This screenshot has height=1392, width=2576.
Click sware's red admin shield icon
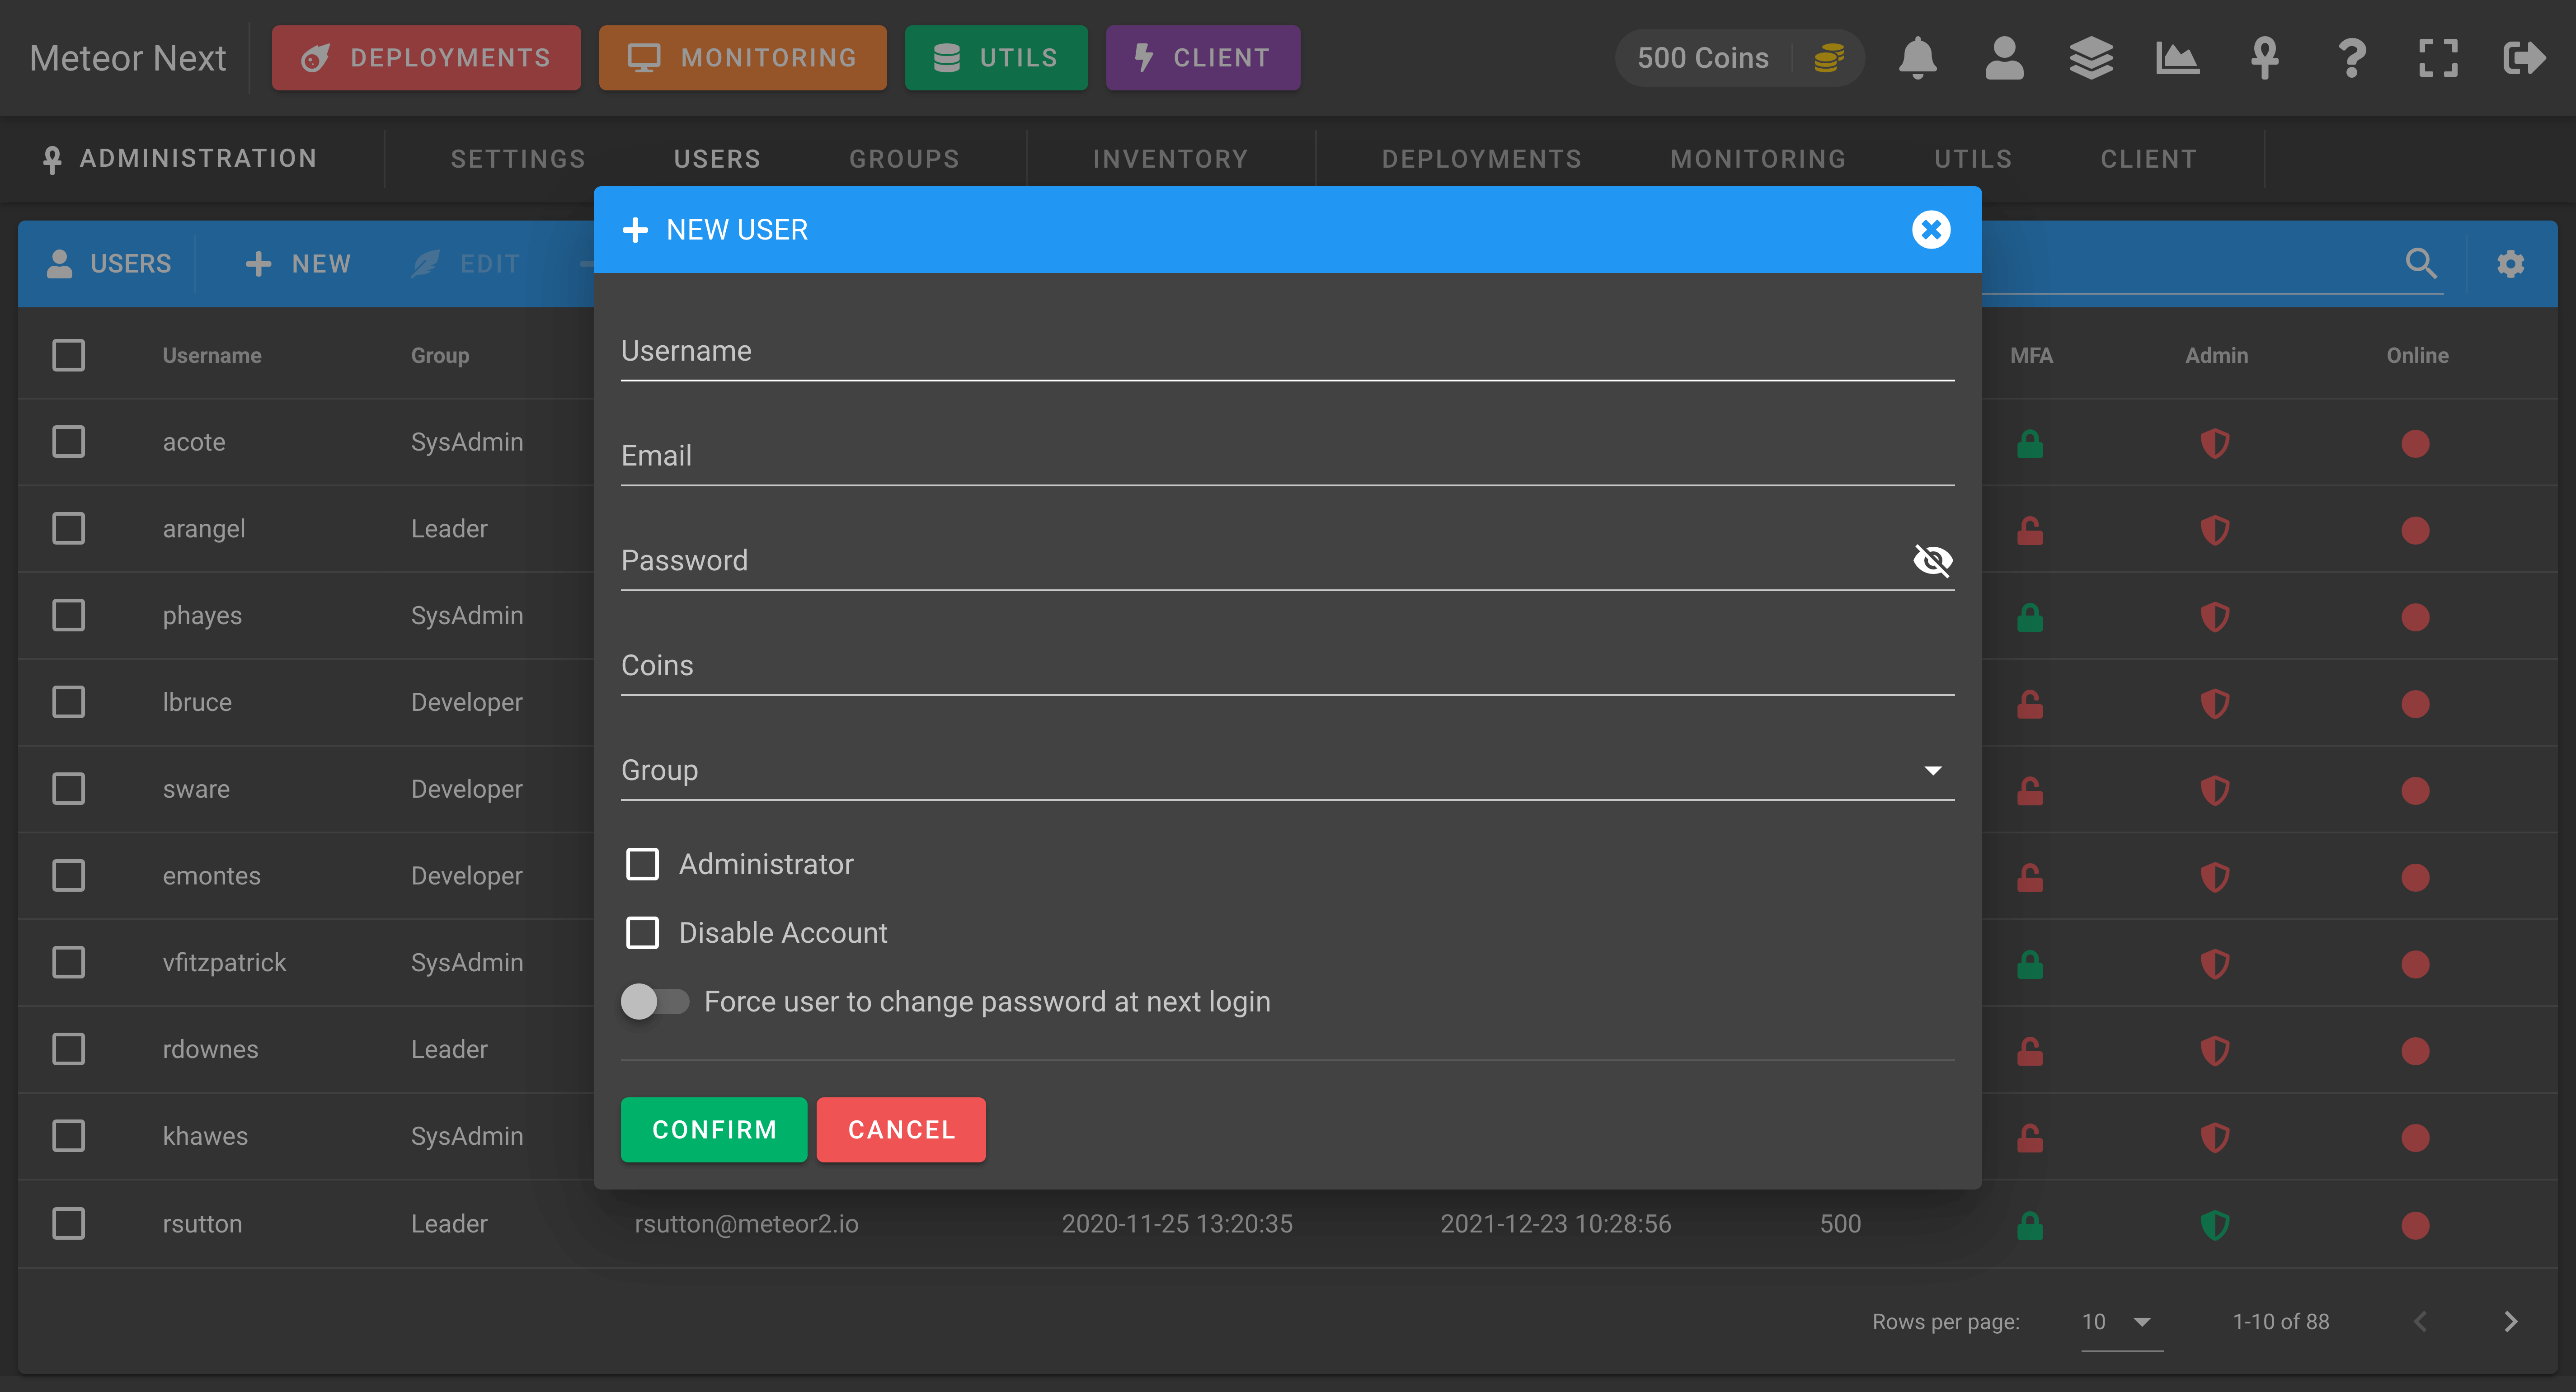tap(2215, 791)
